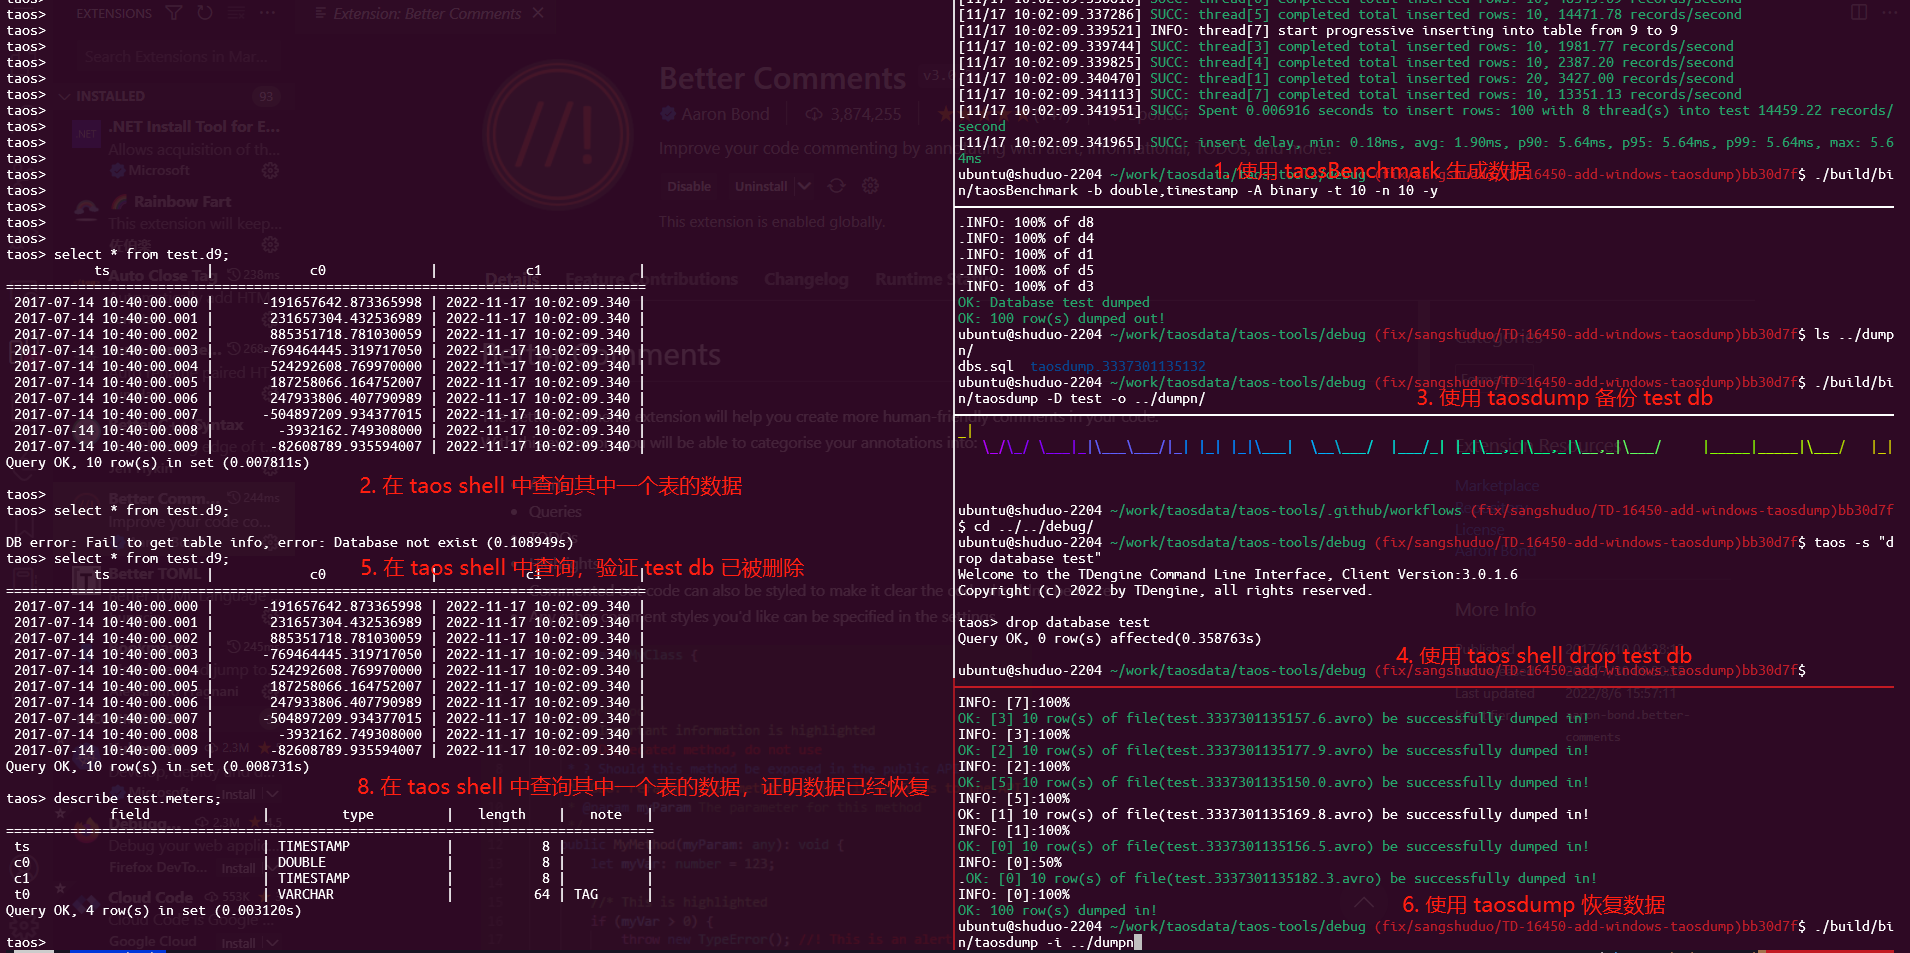Expand the install dropdown beside Google Cloud
Screen dimensions: 1910x953
pyautogui.click(x=271, y=943)
